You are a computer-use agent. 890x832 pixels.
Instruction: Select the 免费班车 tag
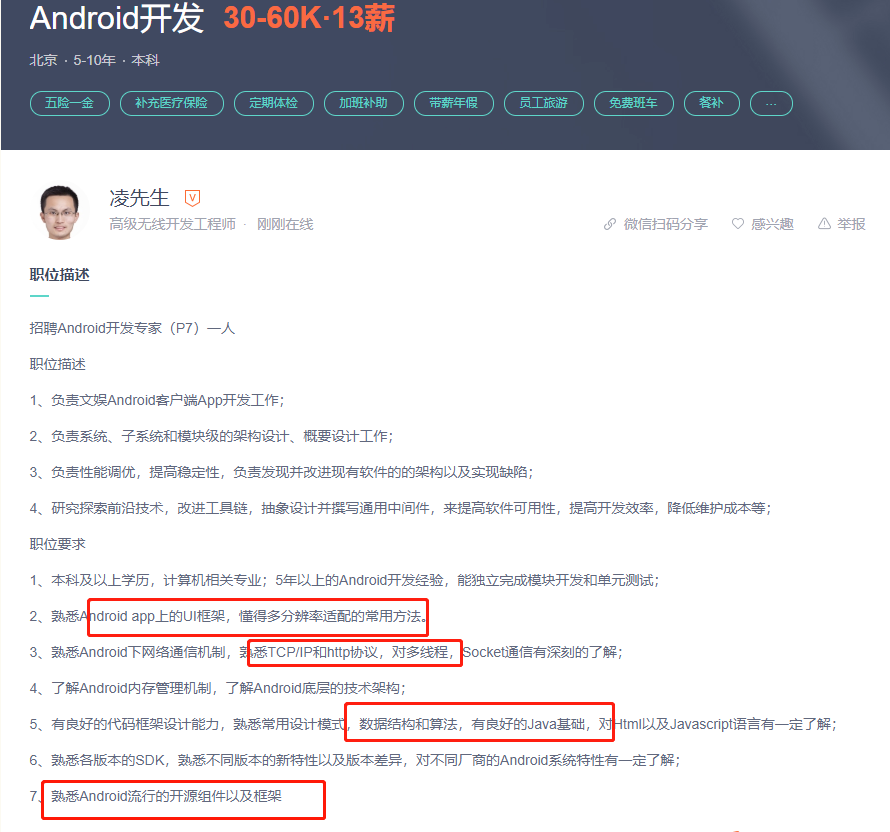[x=633, y=103]
